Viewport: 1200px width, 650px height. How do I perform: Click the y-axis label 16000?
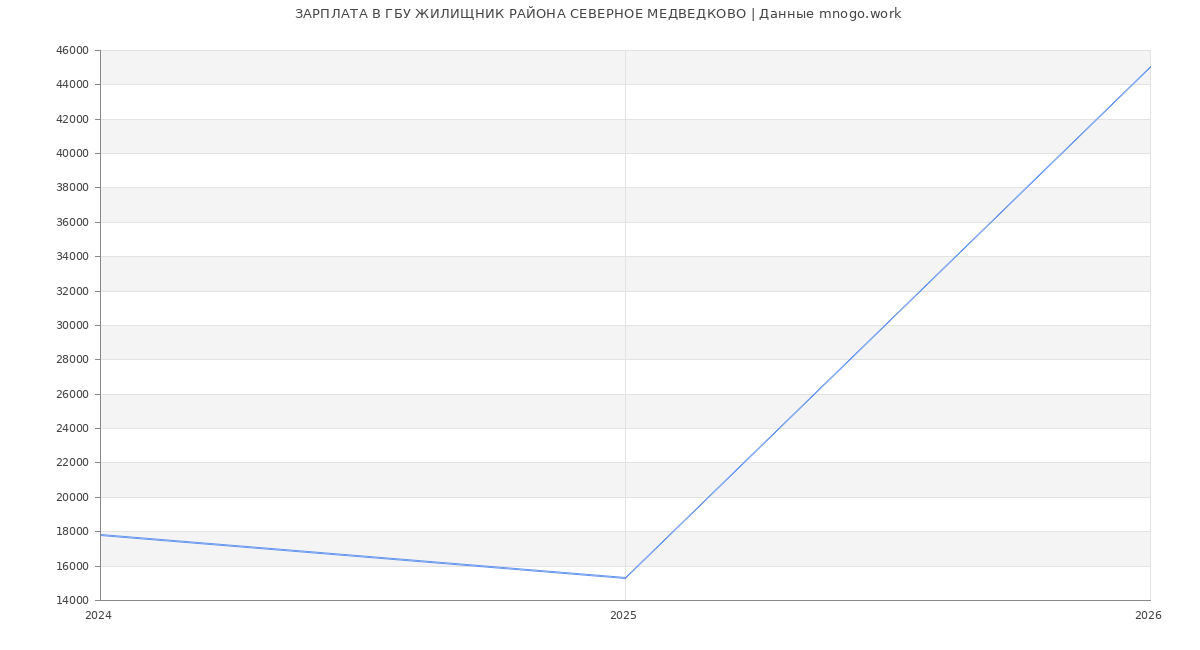pyautogui.click(x=74, y=566)
